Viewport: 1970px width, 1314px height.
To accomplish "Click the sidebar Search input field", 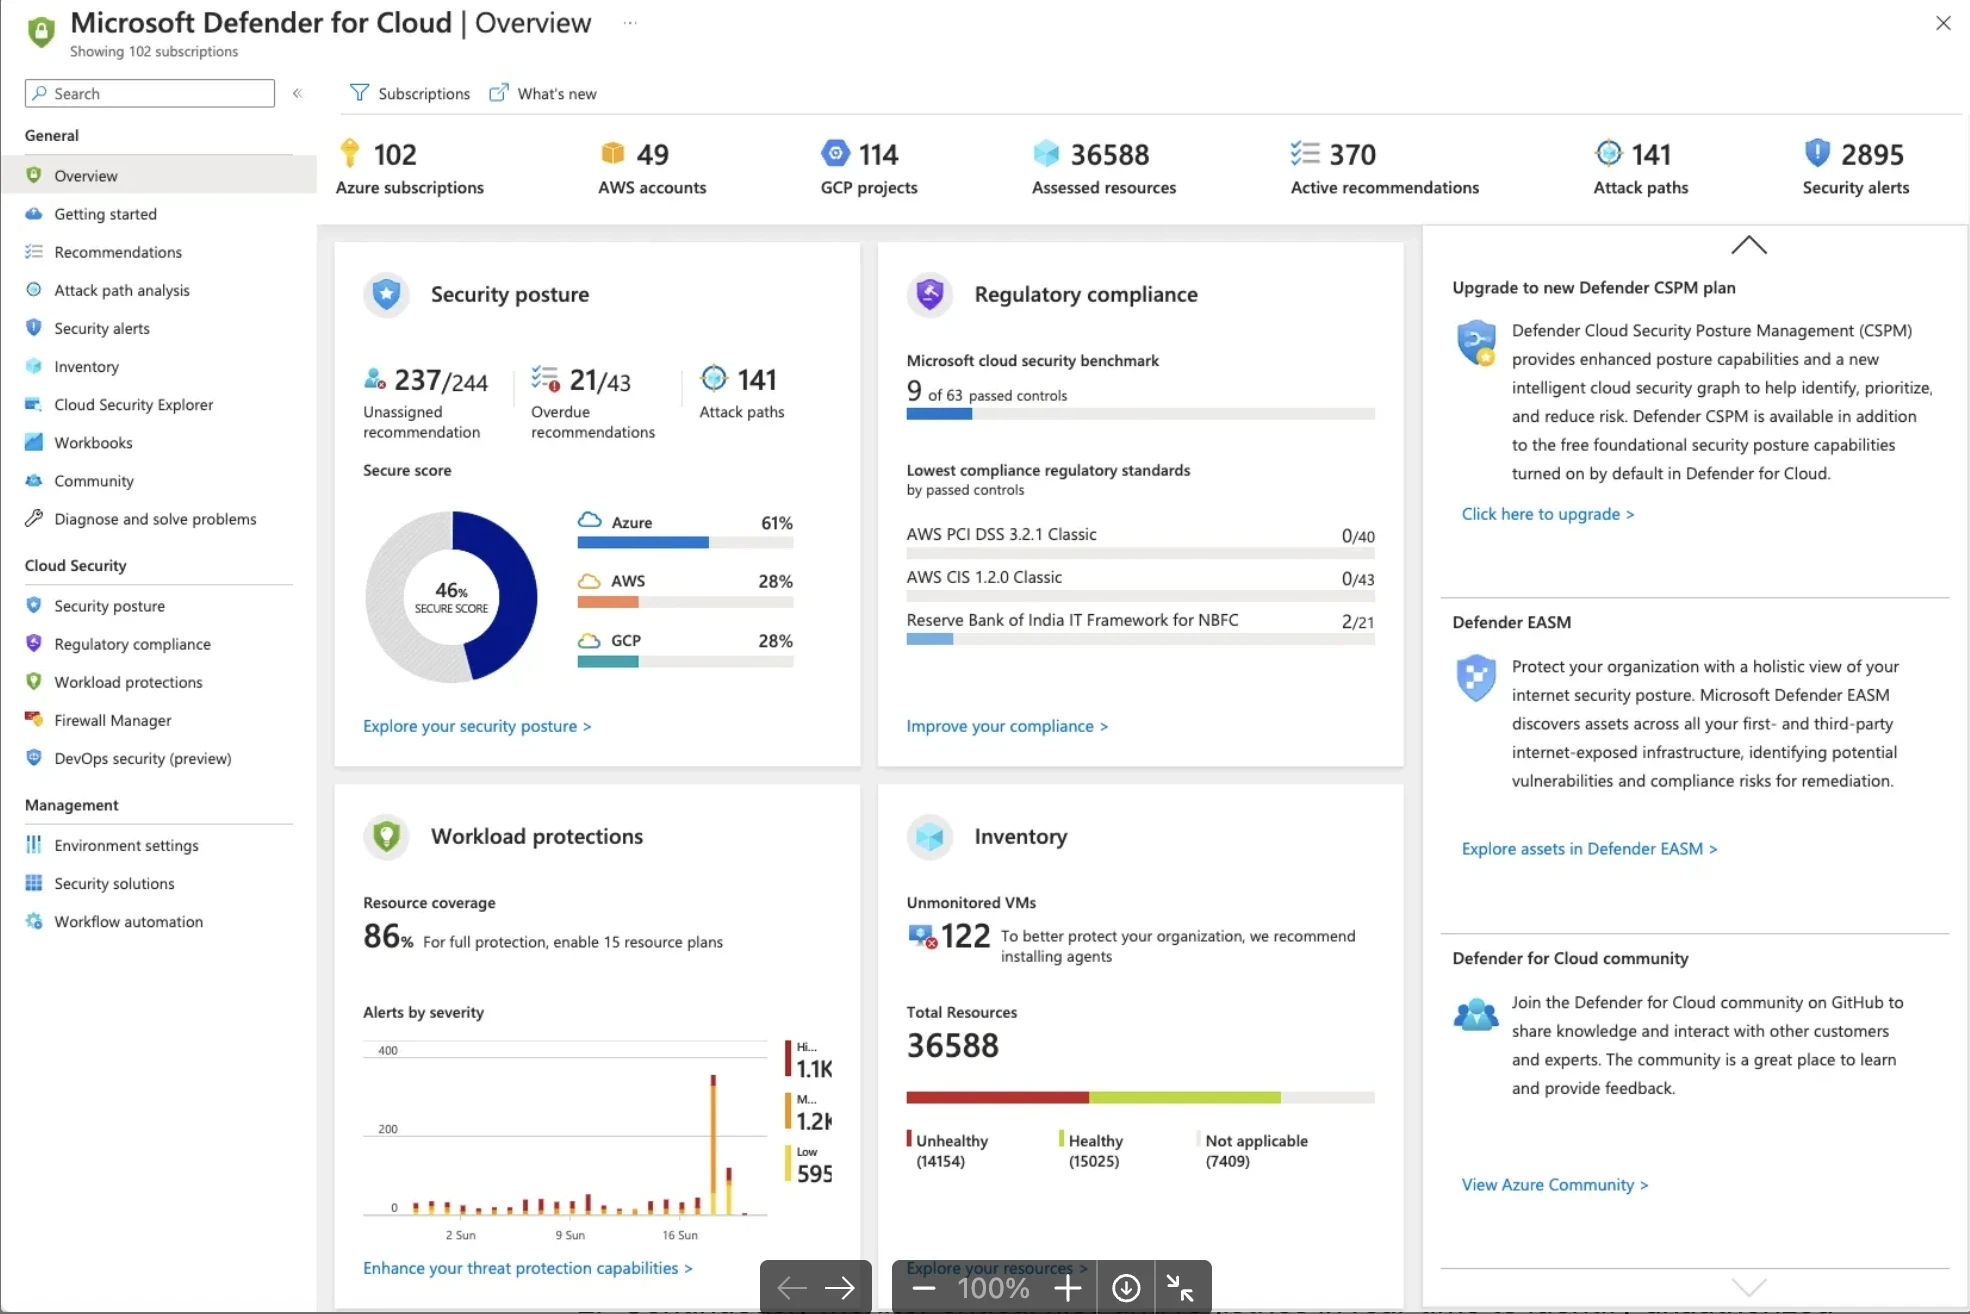I will 150,93.
